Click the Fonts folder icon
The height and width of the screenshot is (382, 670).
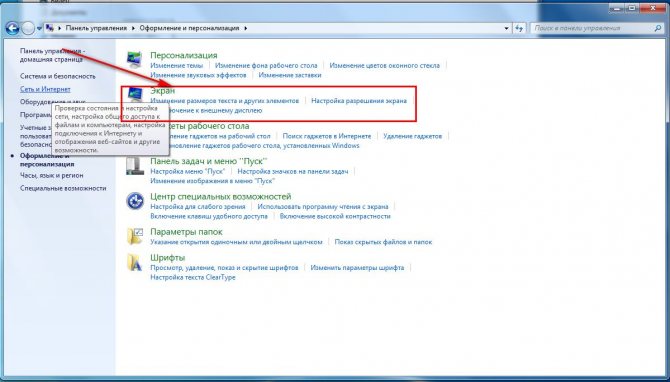point(135,262)
